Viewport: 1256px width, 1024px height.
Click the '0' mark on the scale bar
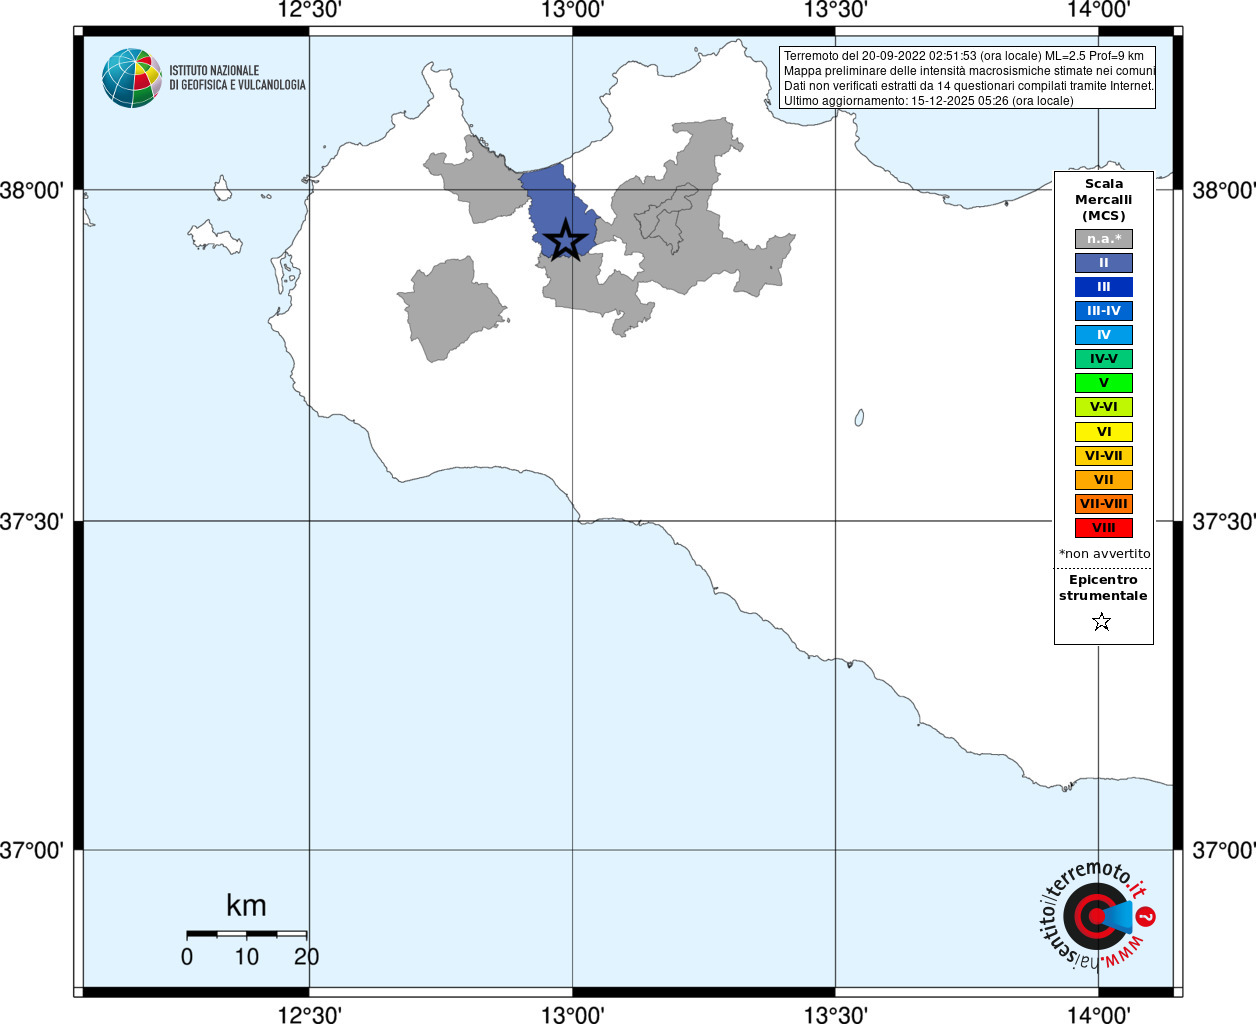pyautogui.click(x=187, y=957)
